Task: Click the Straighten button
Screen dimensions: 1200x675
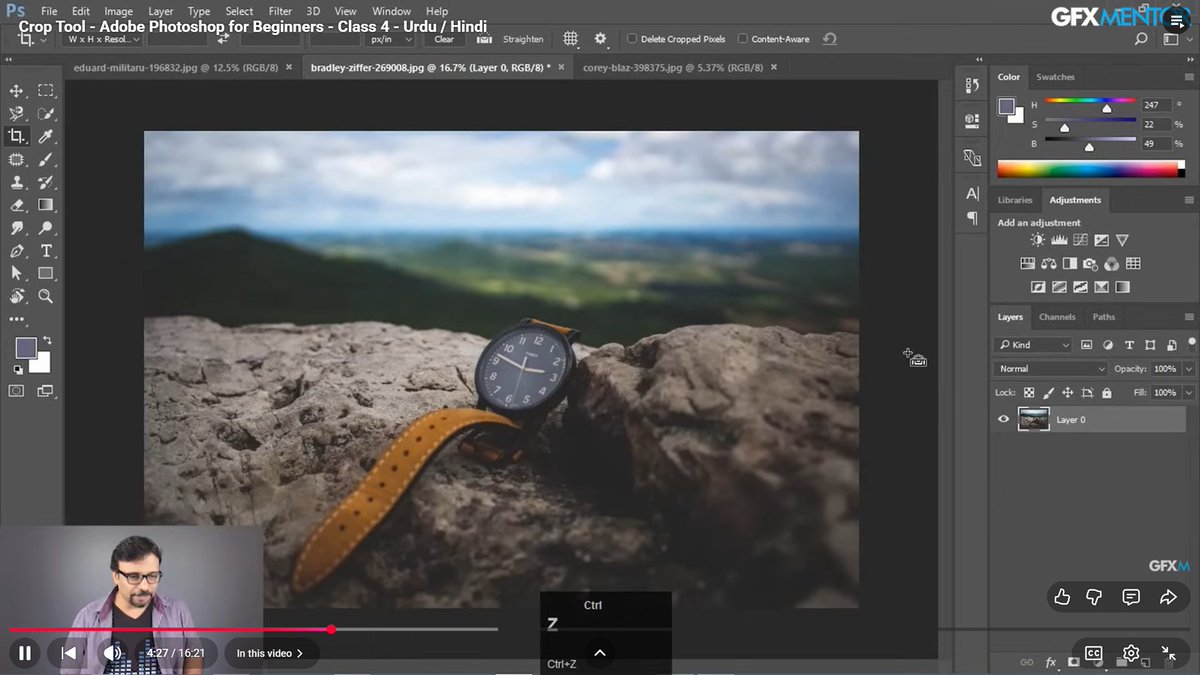Action: (523, 39)
